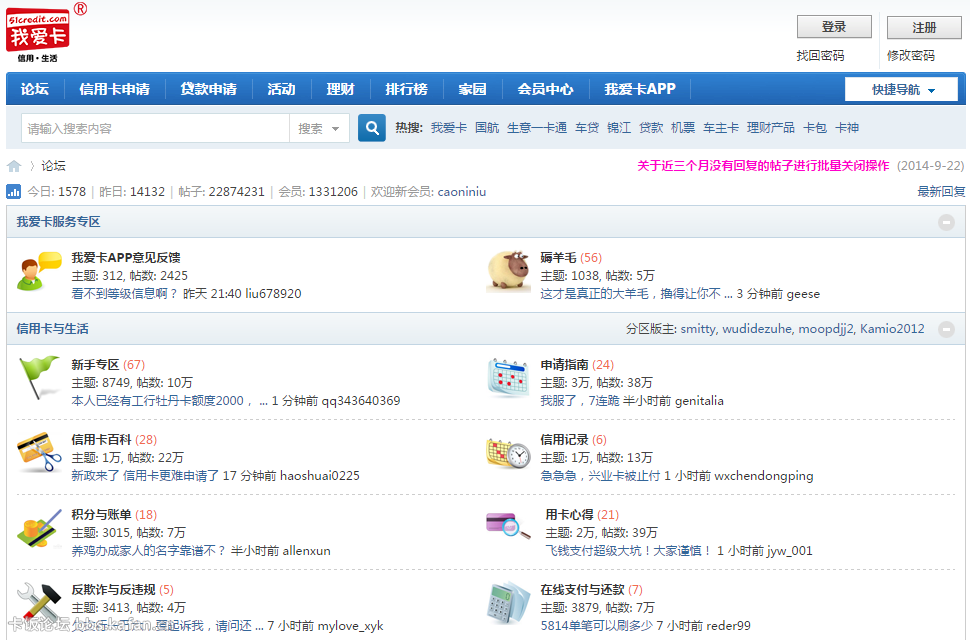Click hot search term 卡神
Screen dimensions: 970x640
[x=847, y=128]
